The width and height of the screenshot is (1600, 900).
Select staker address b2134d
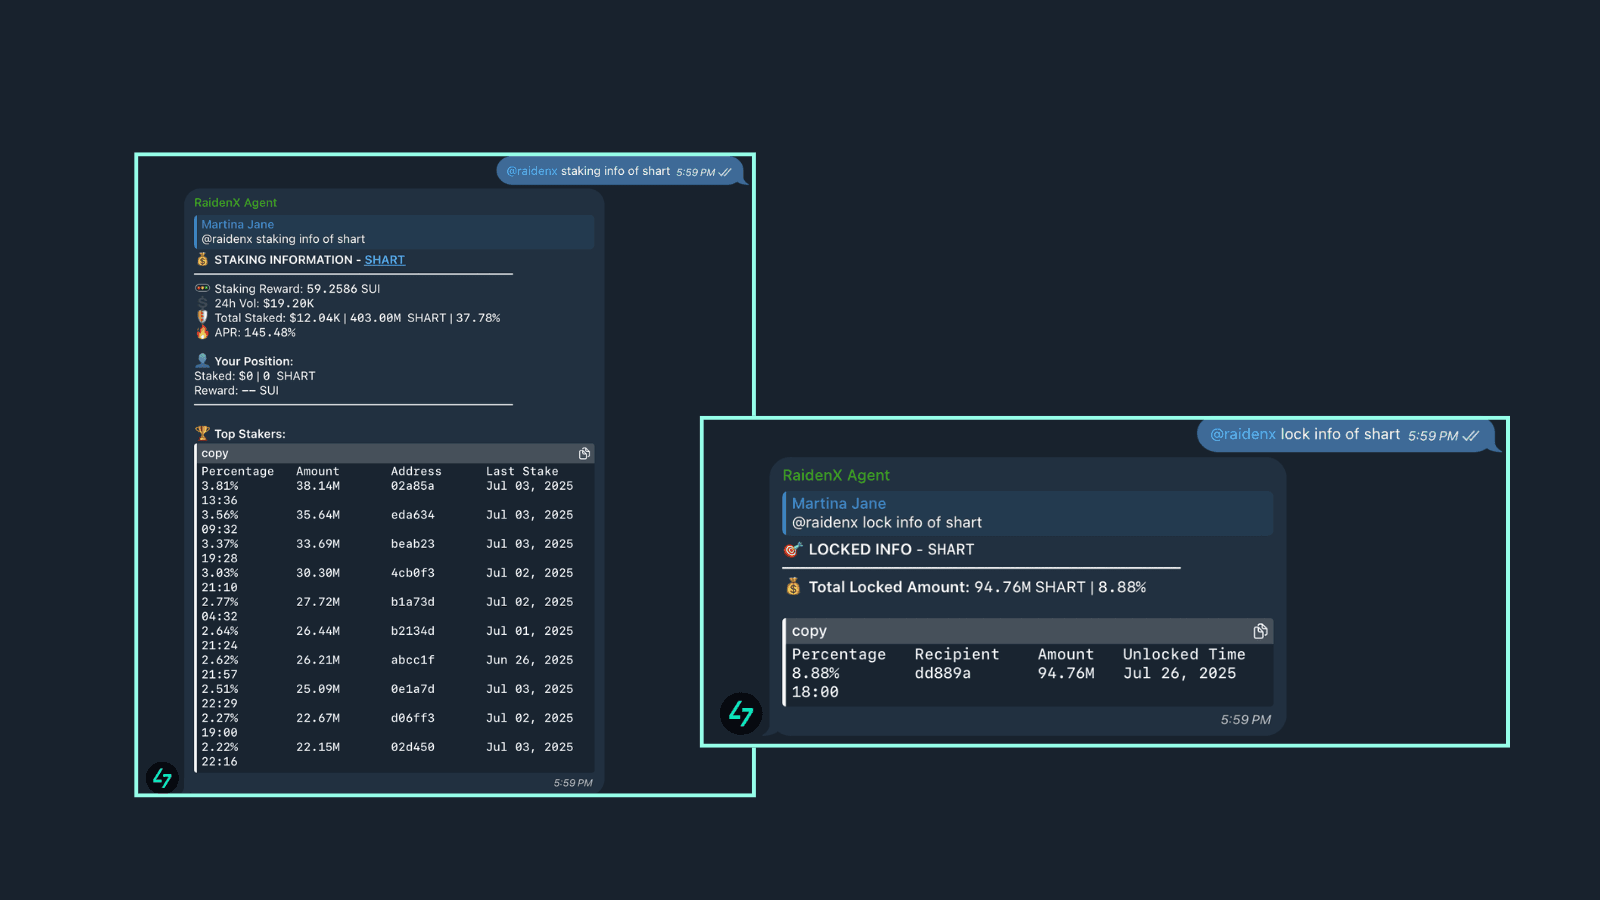(x=412, y=631)
